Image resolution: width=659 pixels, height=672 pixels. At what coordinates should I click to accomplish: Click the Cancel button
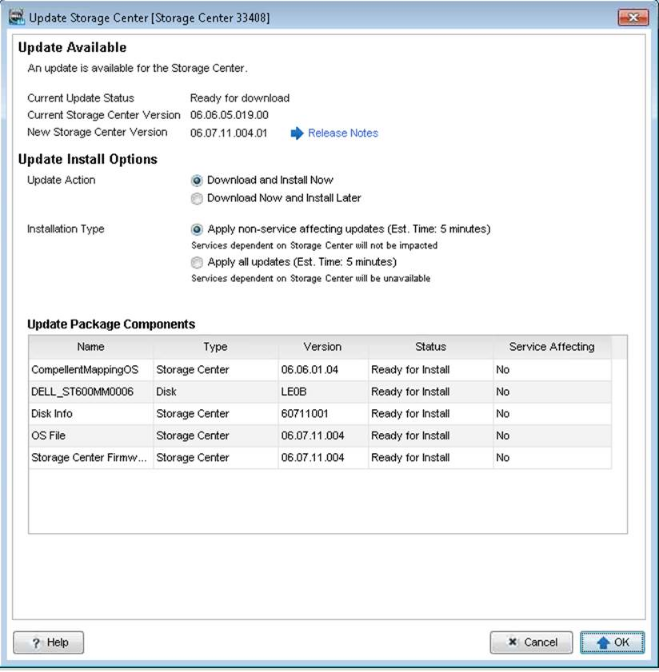click(x=531, y=642)
